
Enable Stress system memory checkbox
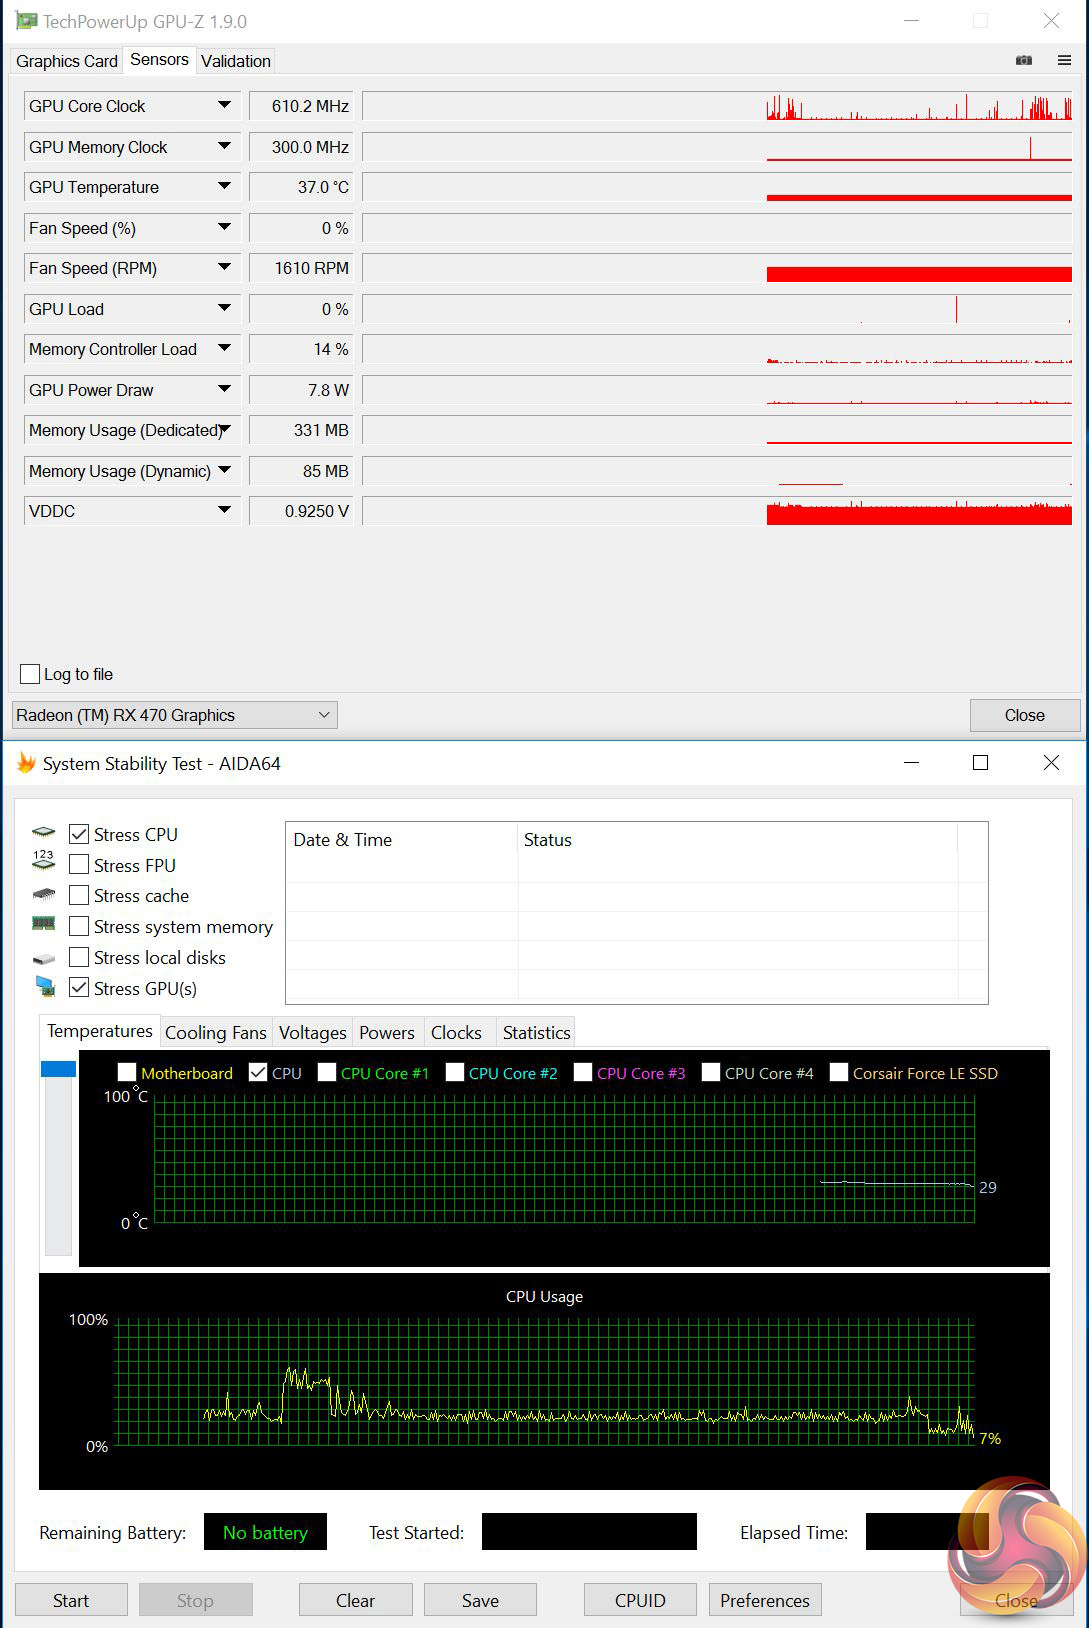(x=79, y=927)
